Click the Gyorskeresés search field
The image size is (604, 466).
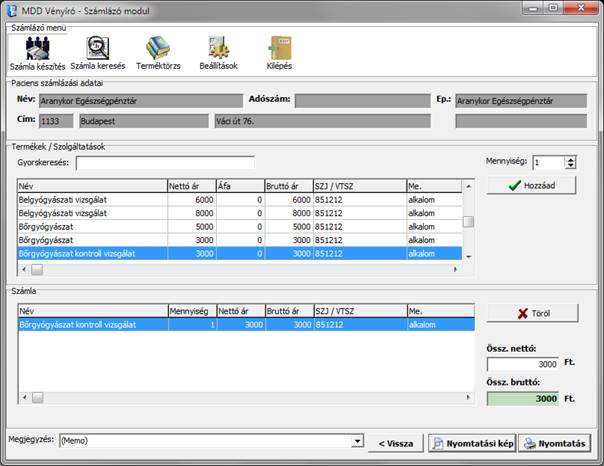[x=165, y=163]
